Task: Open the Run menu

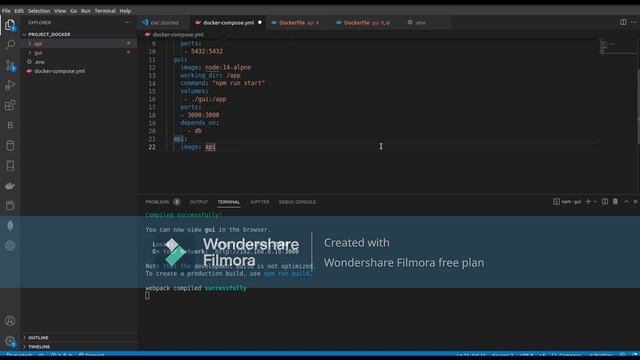Action: pos(86,11)
